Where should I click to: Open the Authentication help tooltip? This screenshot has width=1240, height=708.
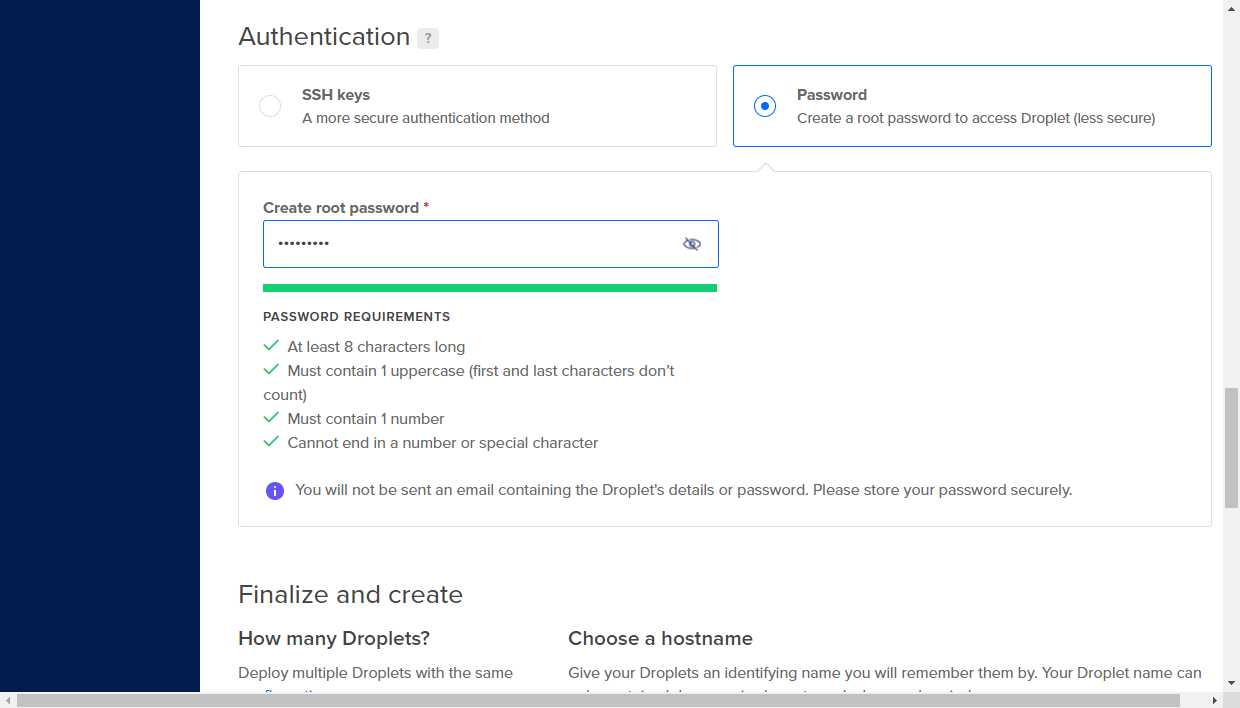coord(428,38)
